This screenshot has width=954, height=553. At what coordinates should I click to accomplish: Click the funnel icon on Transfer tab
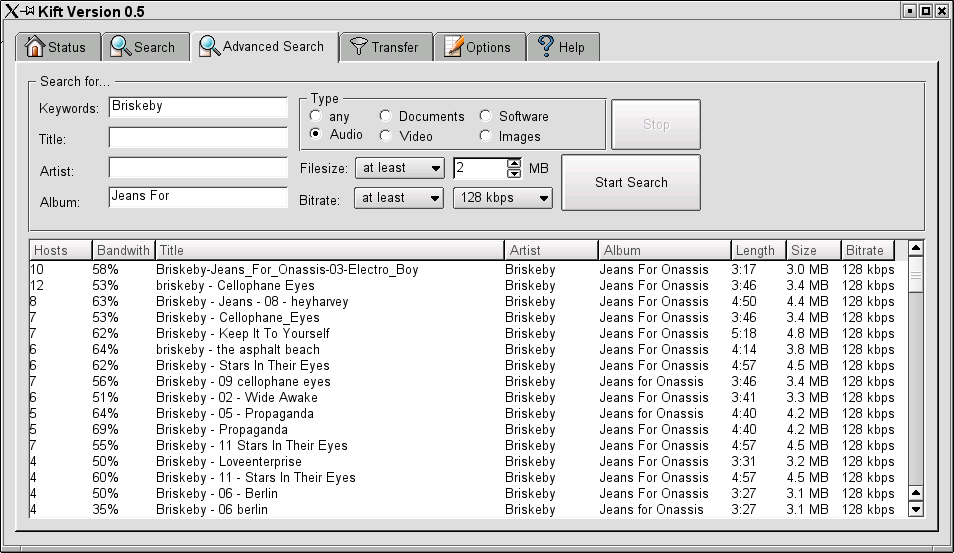358,47
